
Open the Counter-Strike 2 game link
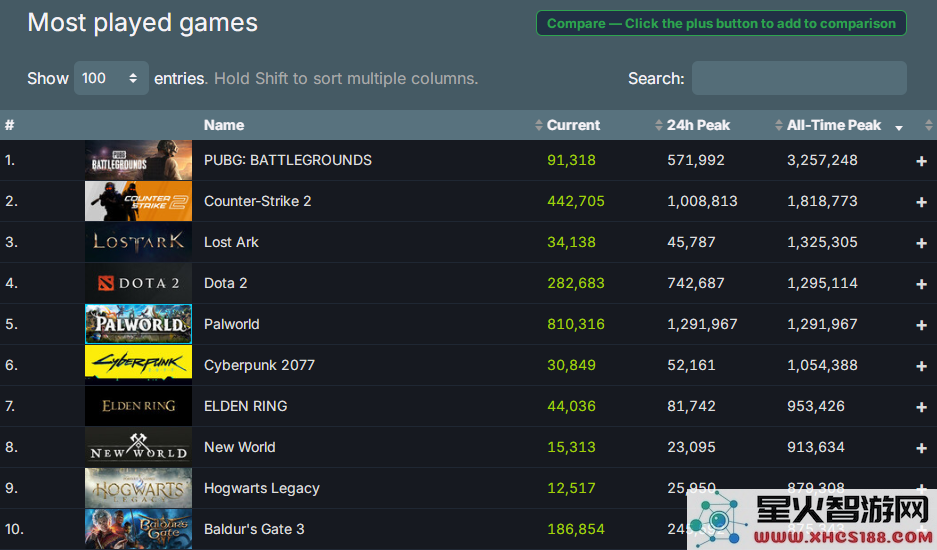point(258,201)
